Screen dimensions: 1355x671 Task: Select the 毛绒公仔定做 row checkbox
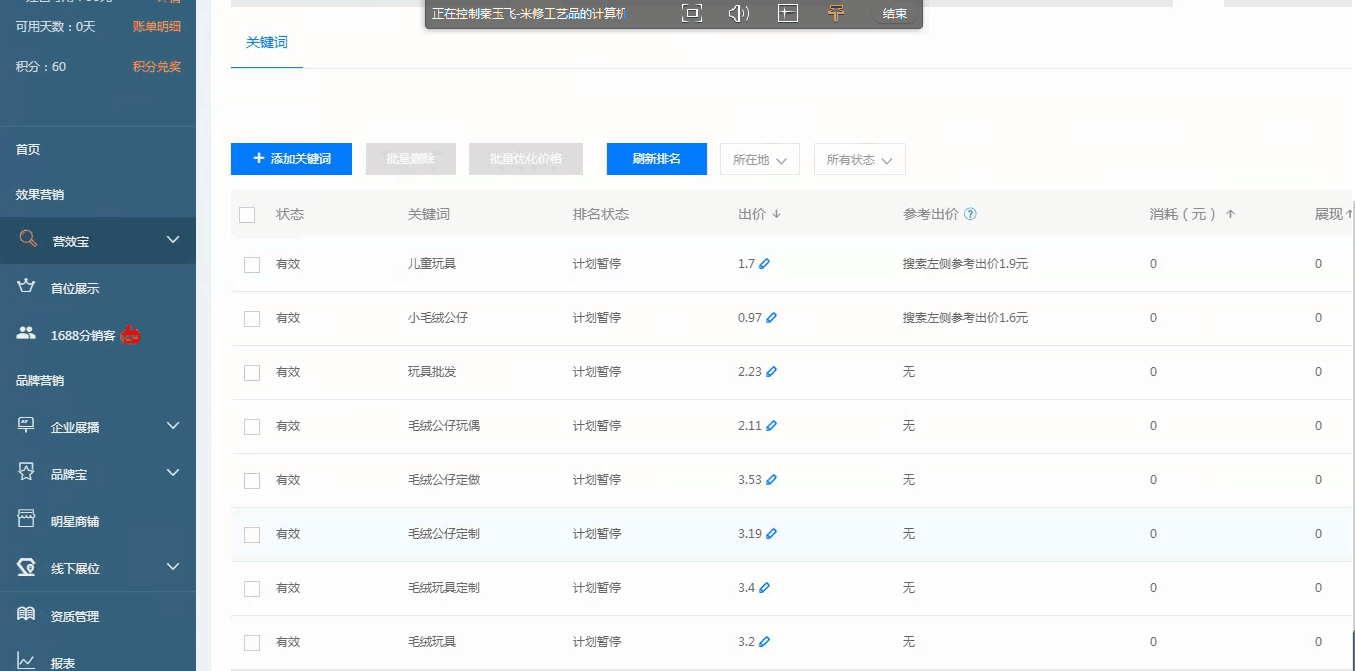coord(252,481)
